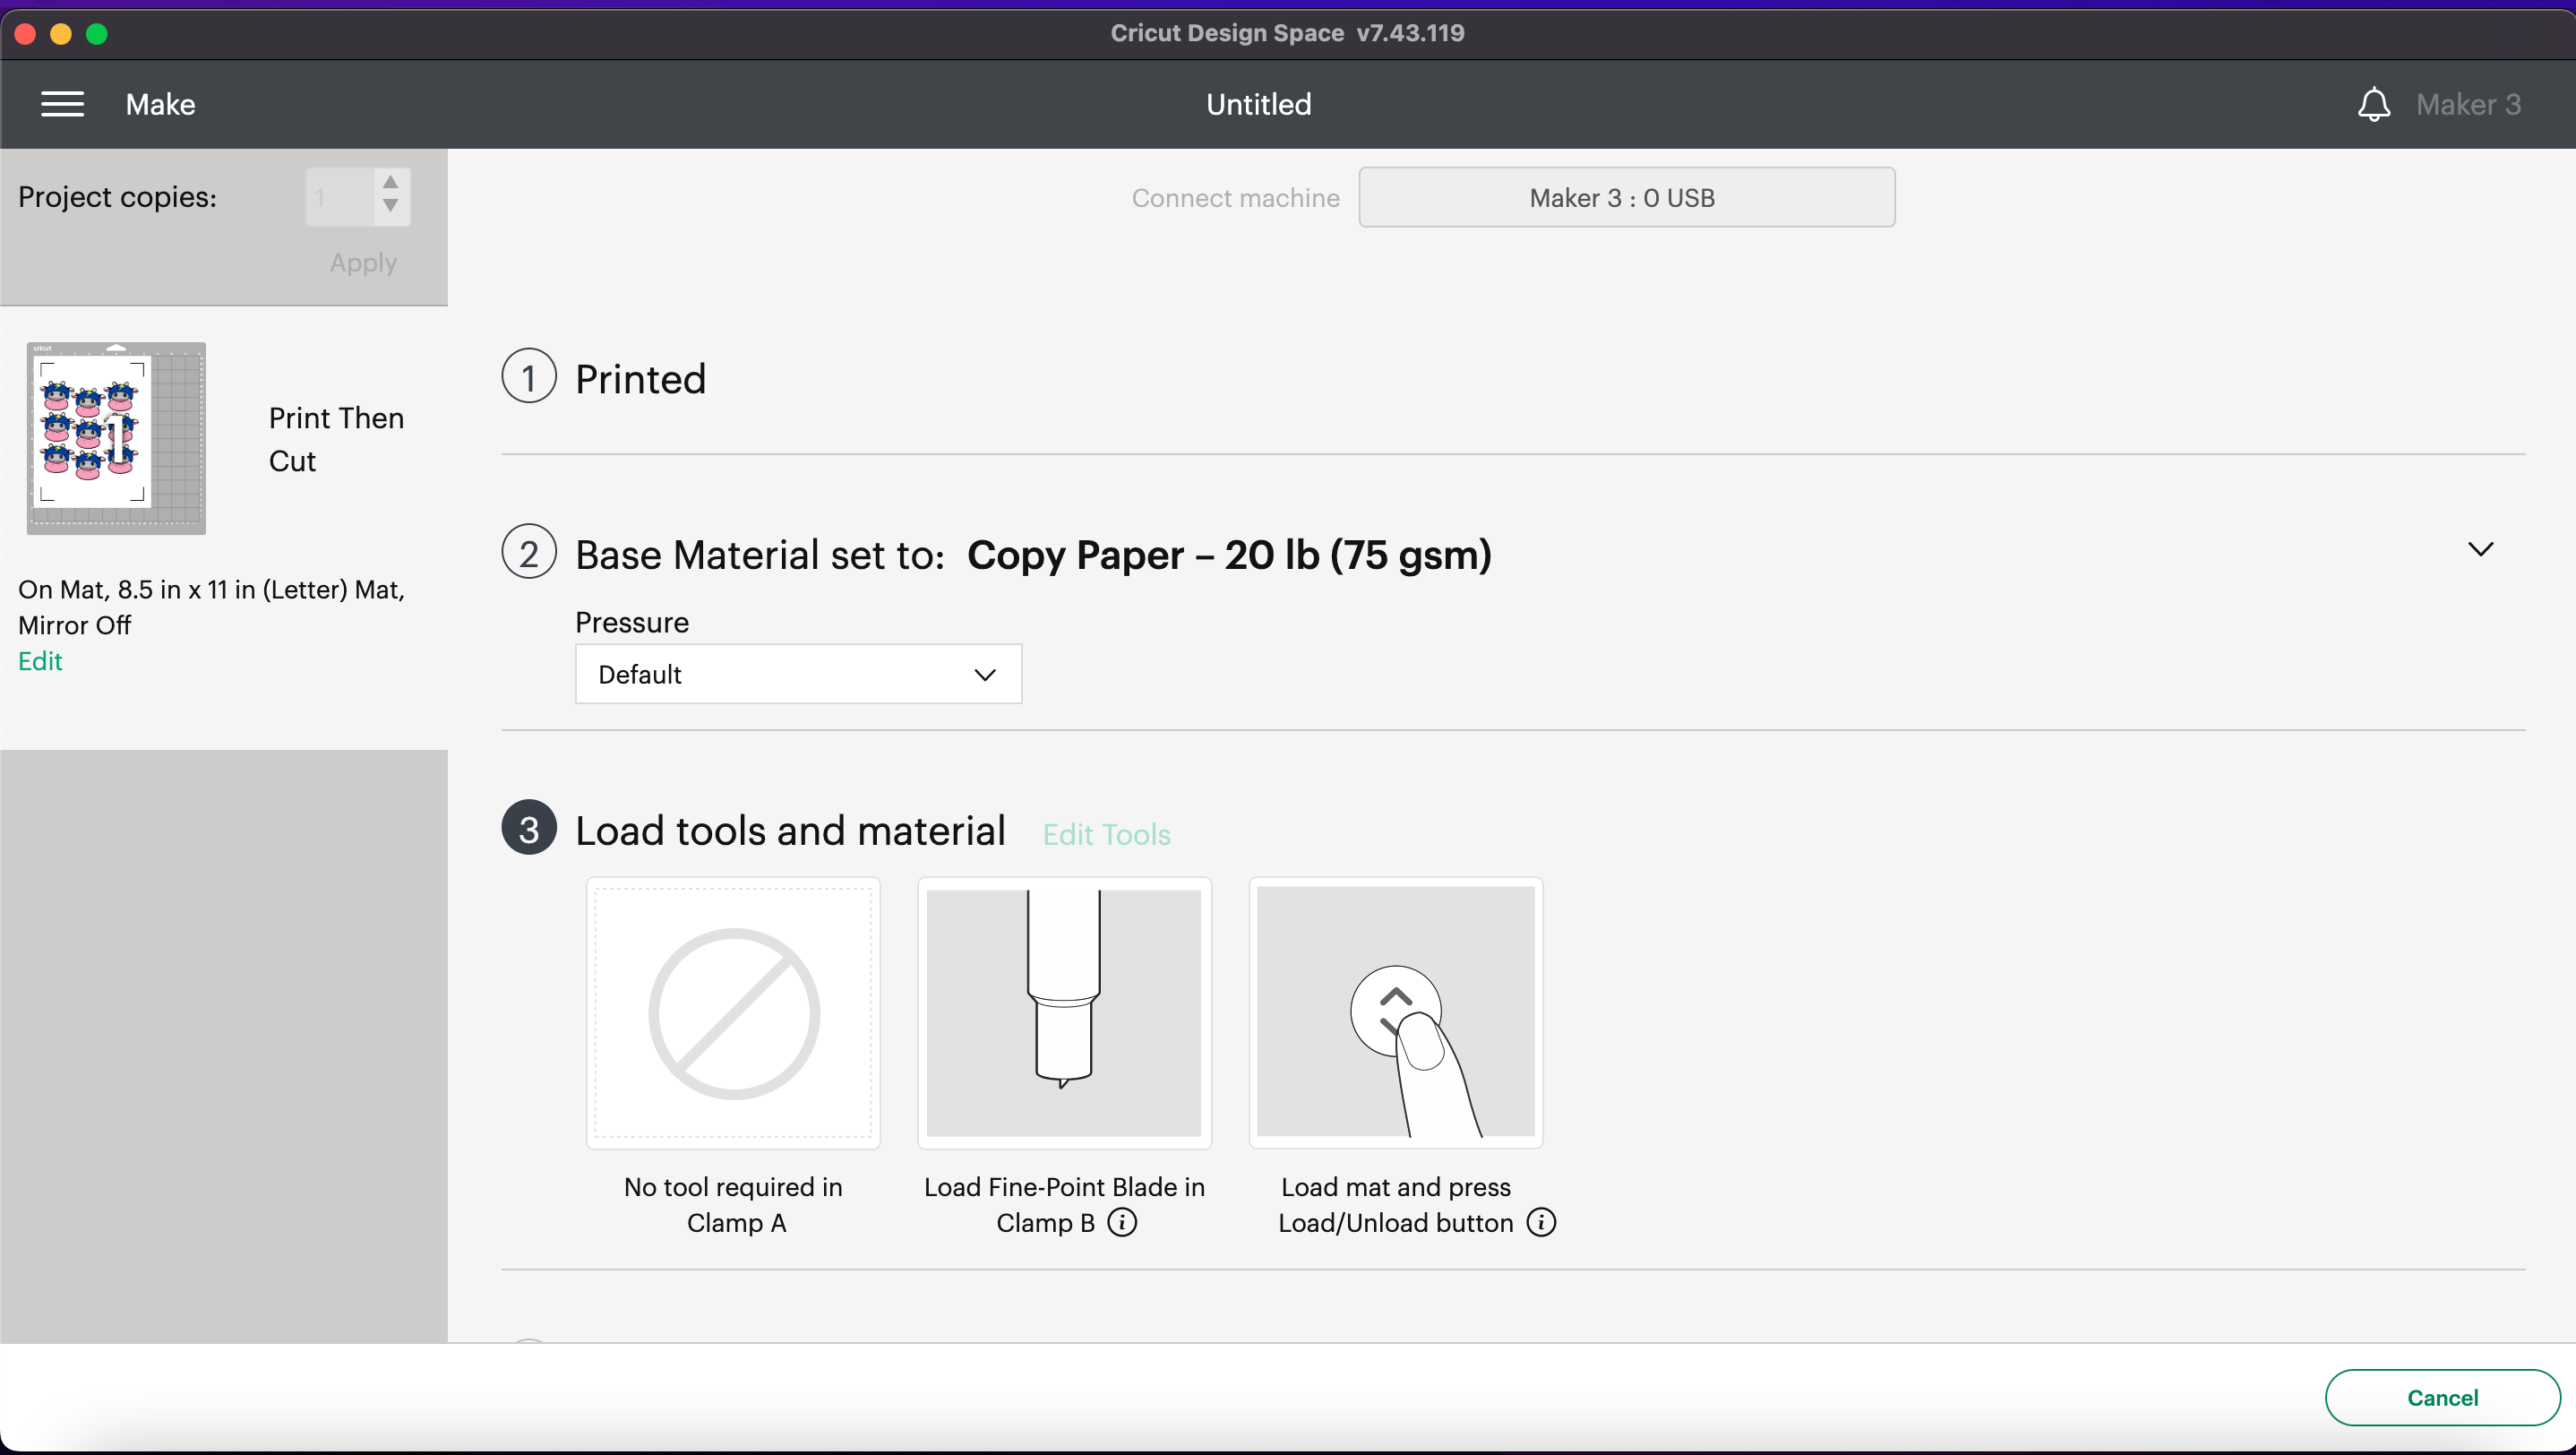Open the hamburger main menu

coord(62,104)
